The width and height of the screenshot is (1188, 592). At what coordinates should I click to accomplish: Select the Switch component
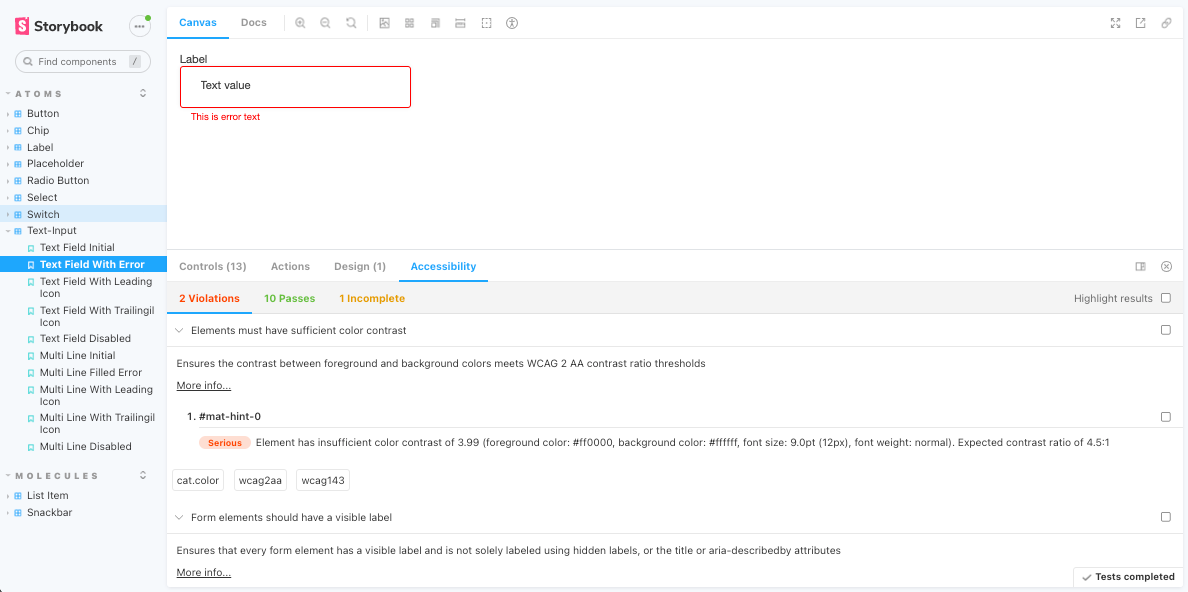point(42,215)
